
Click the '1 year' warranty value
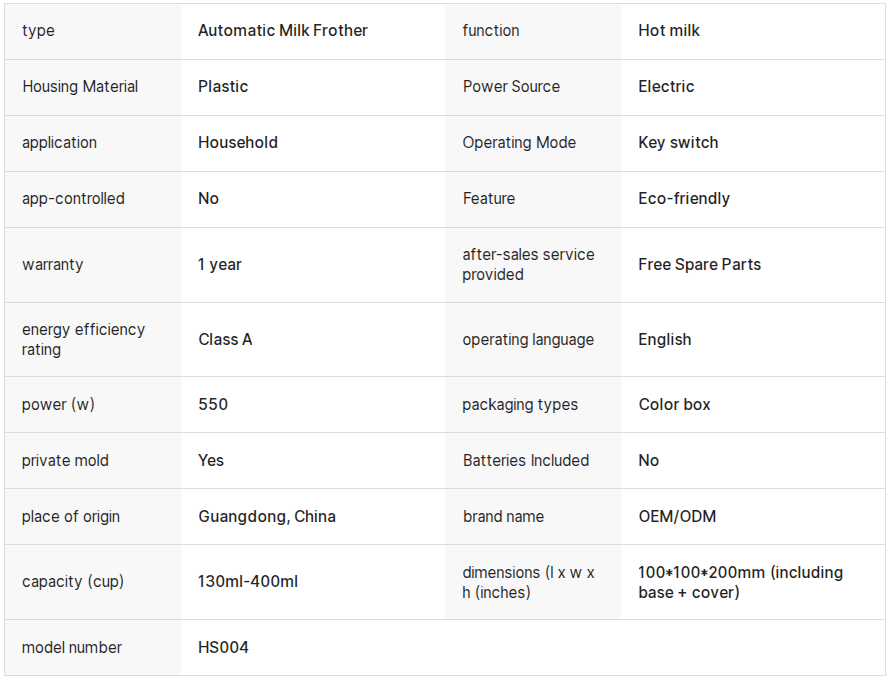(x=220, y=265)
